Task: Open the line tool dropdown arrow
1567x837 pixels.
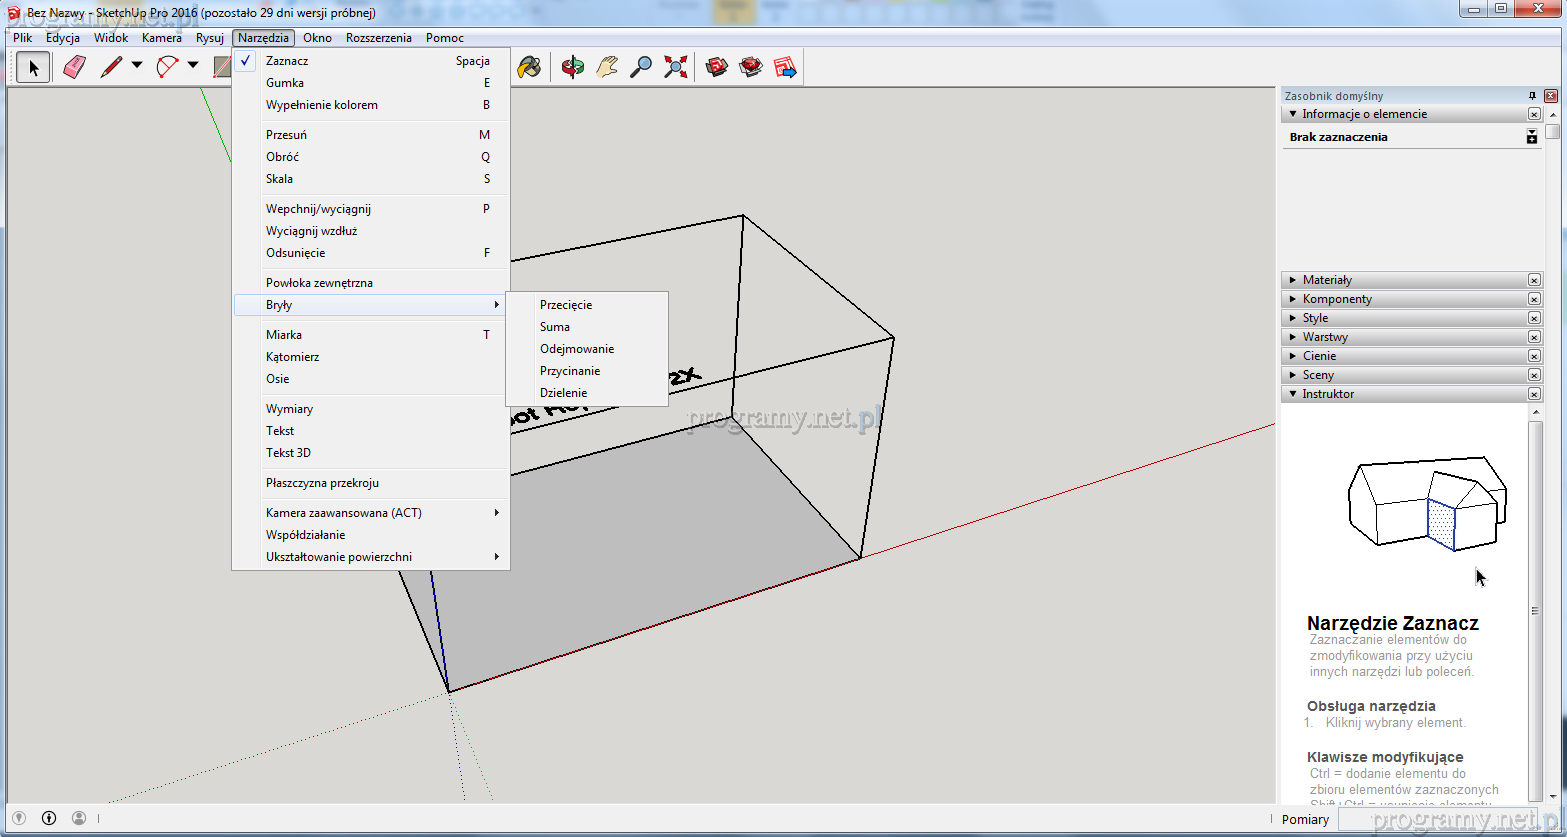Action: [x=137, y=67]
